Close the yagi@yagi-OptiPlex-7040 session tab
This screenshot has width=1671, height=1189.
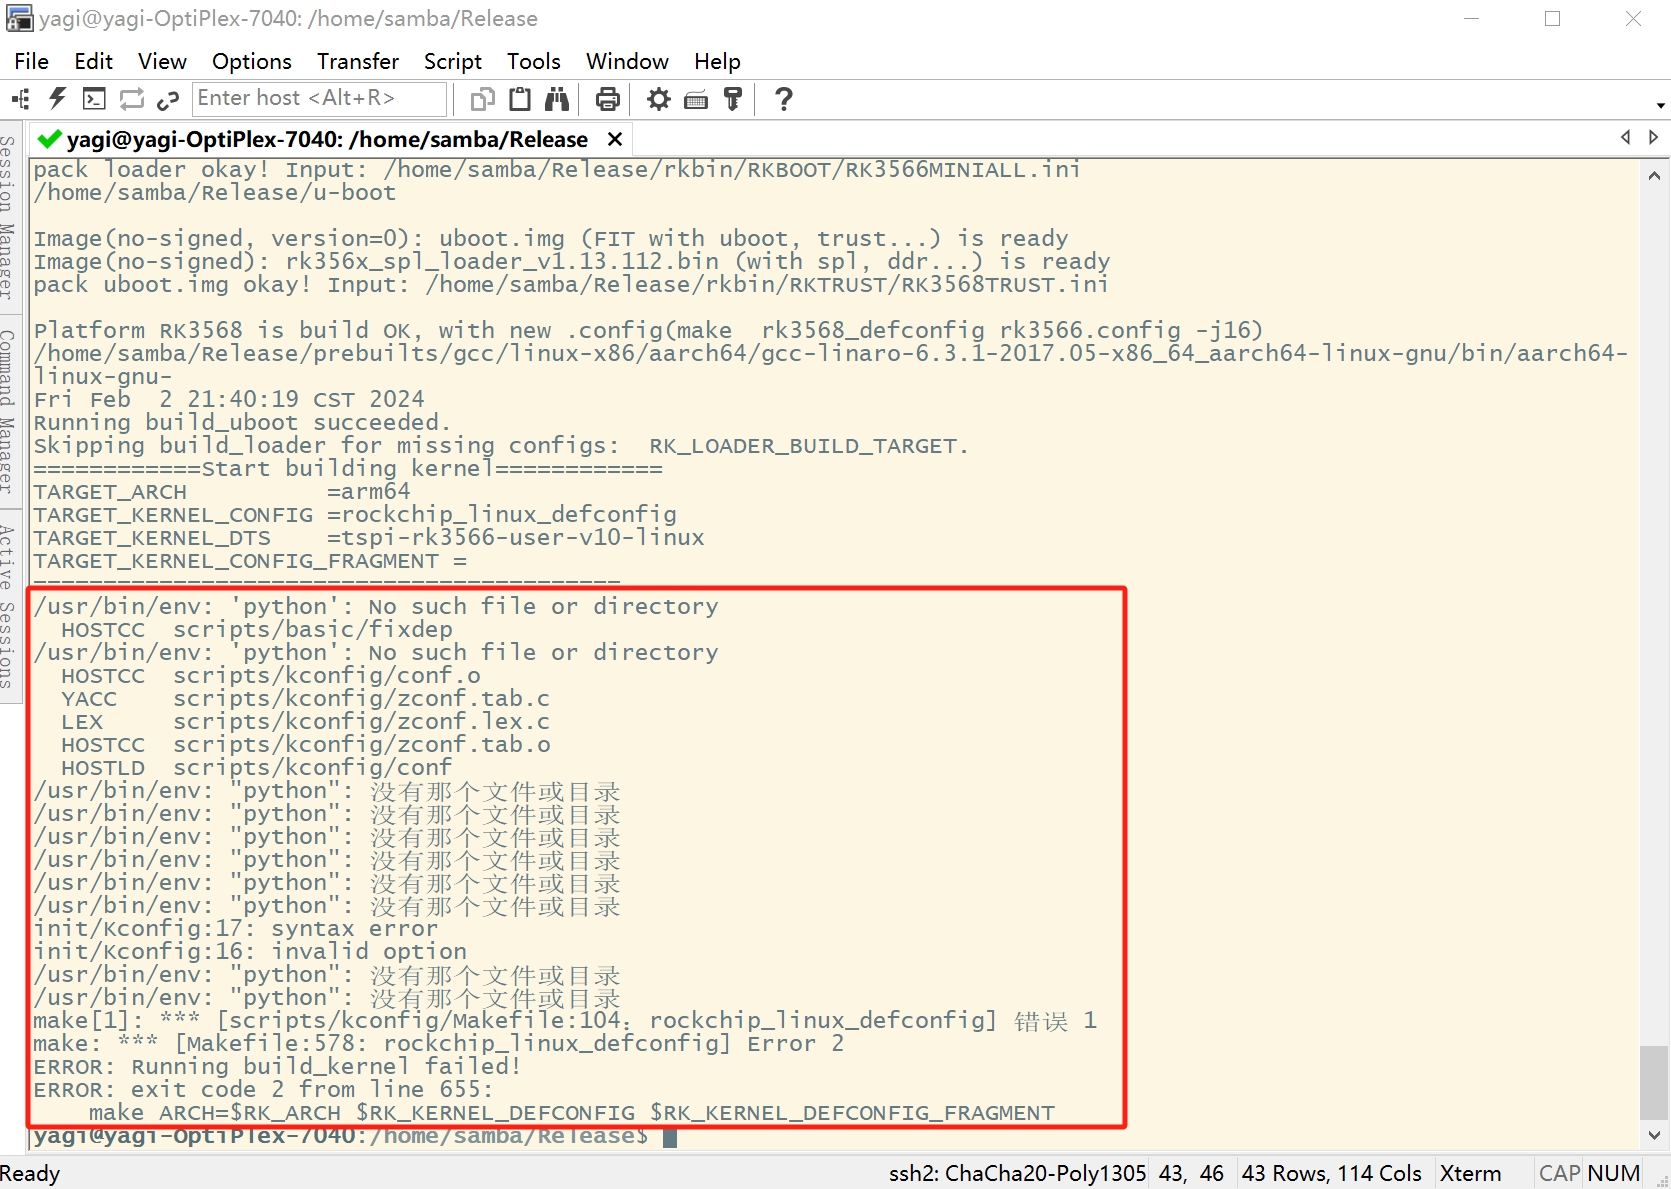coord(615,139)
